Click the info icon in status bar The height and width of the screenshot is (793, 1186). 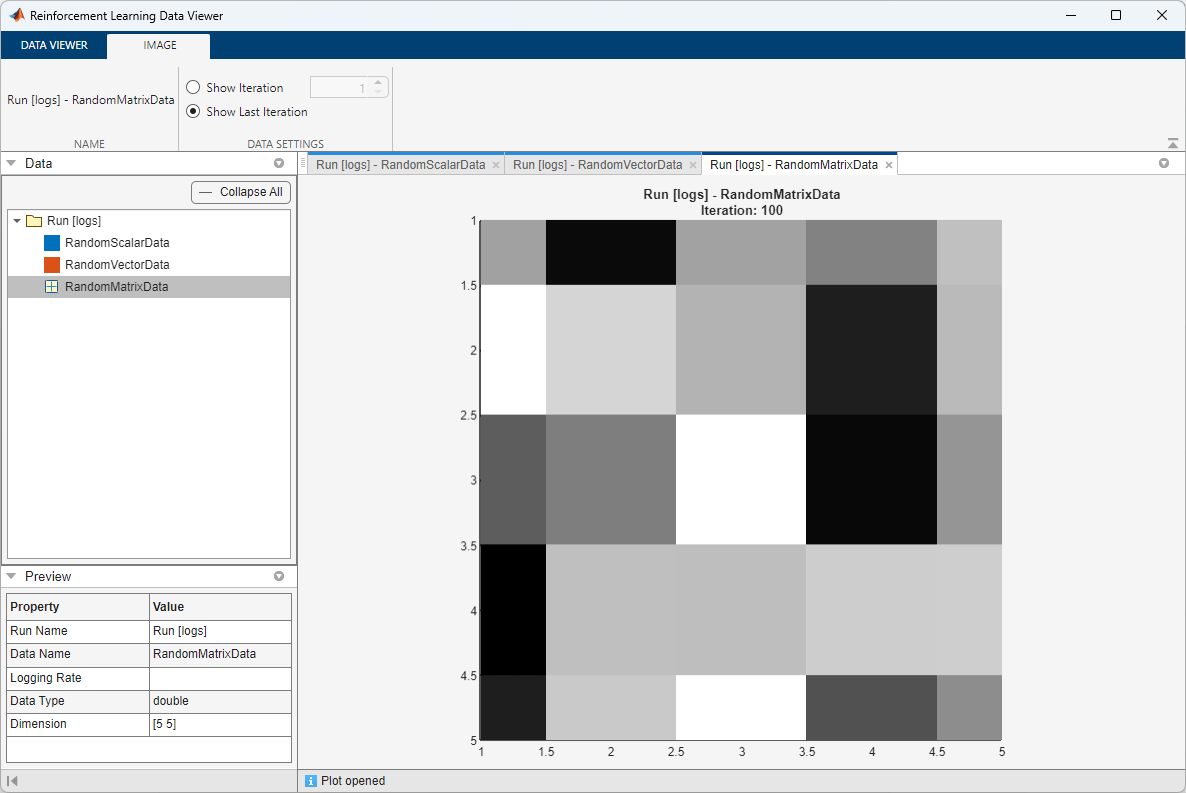310,781
